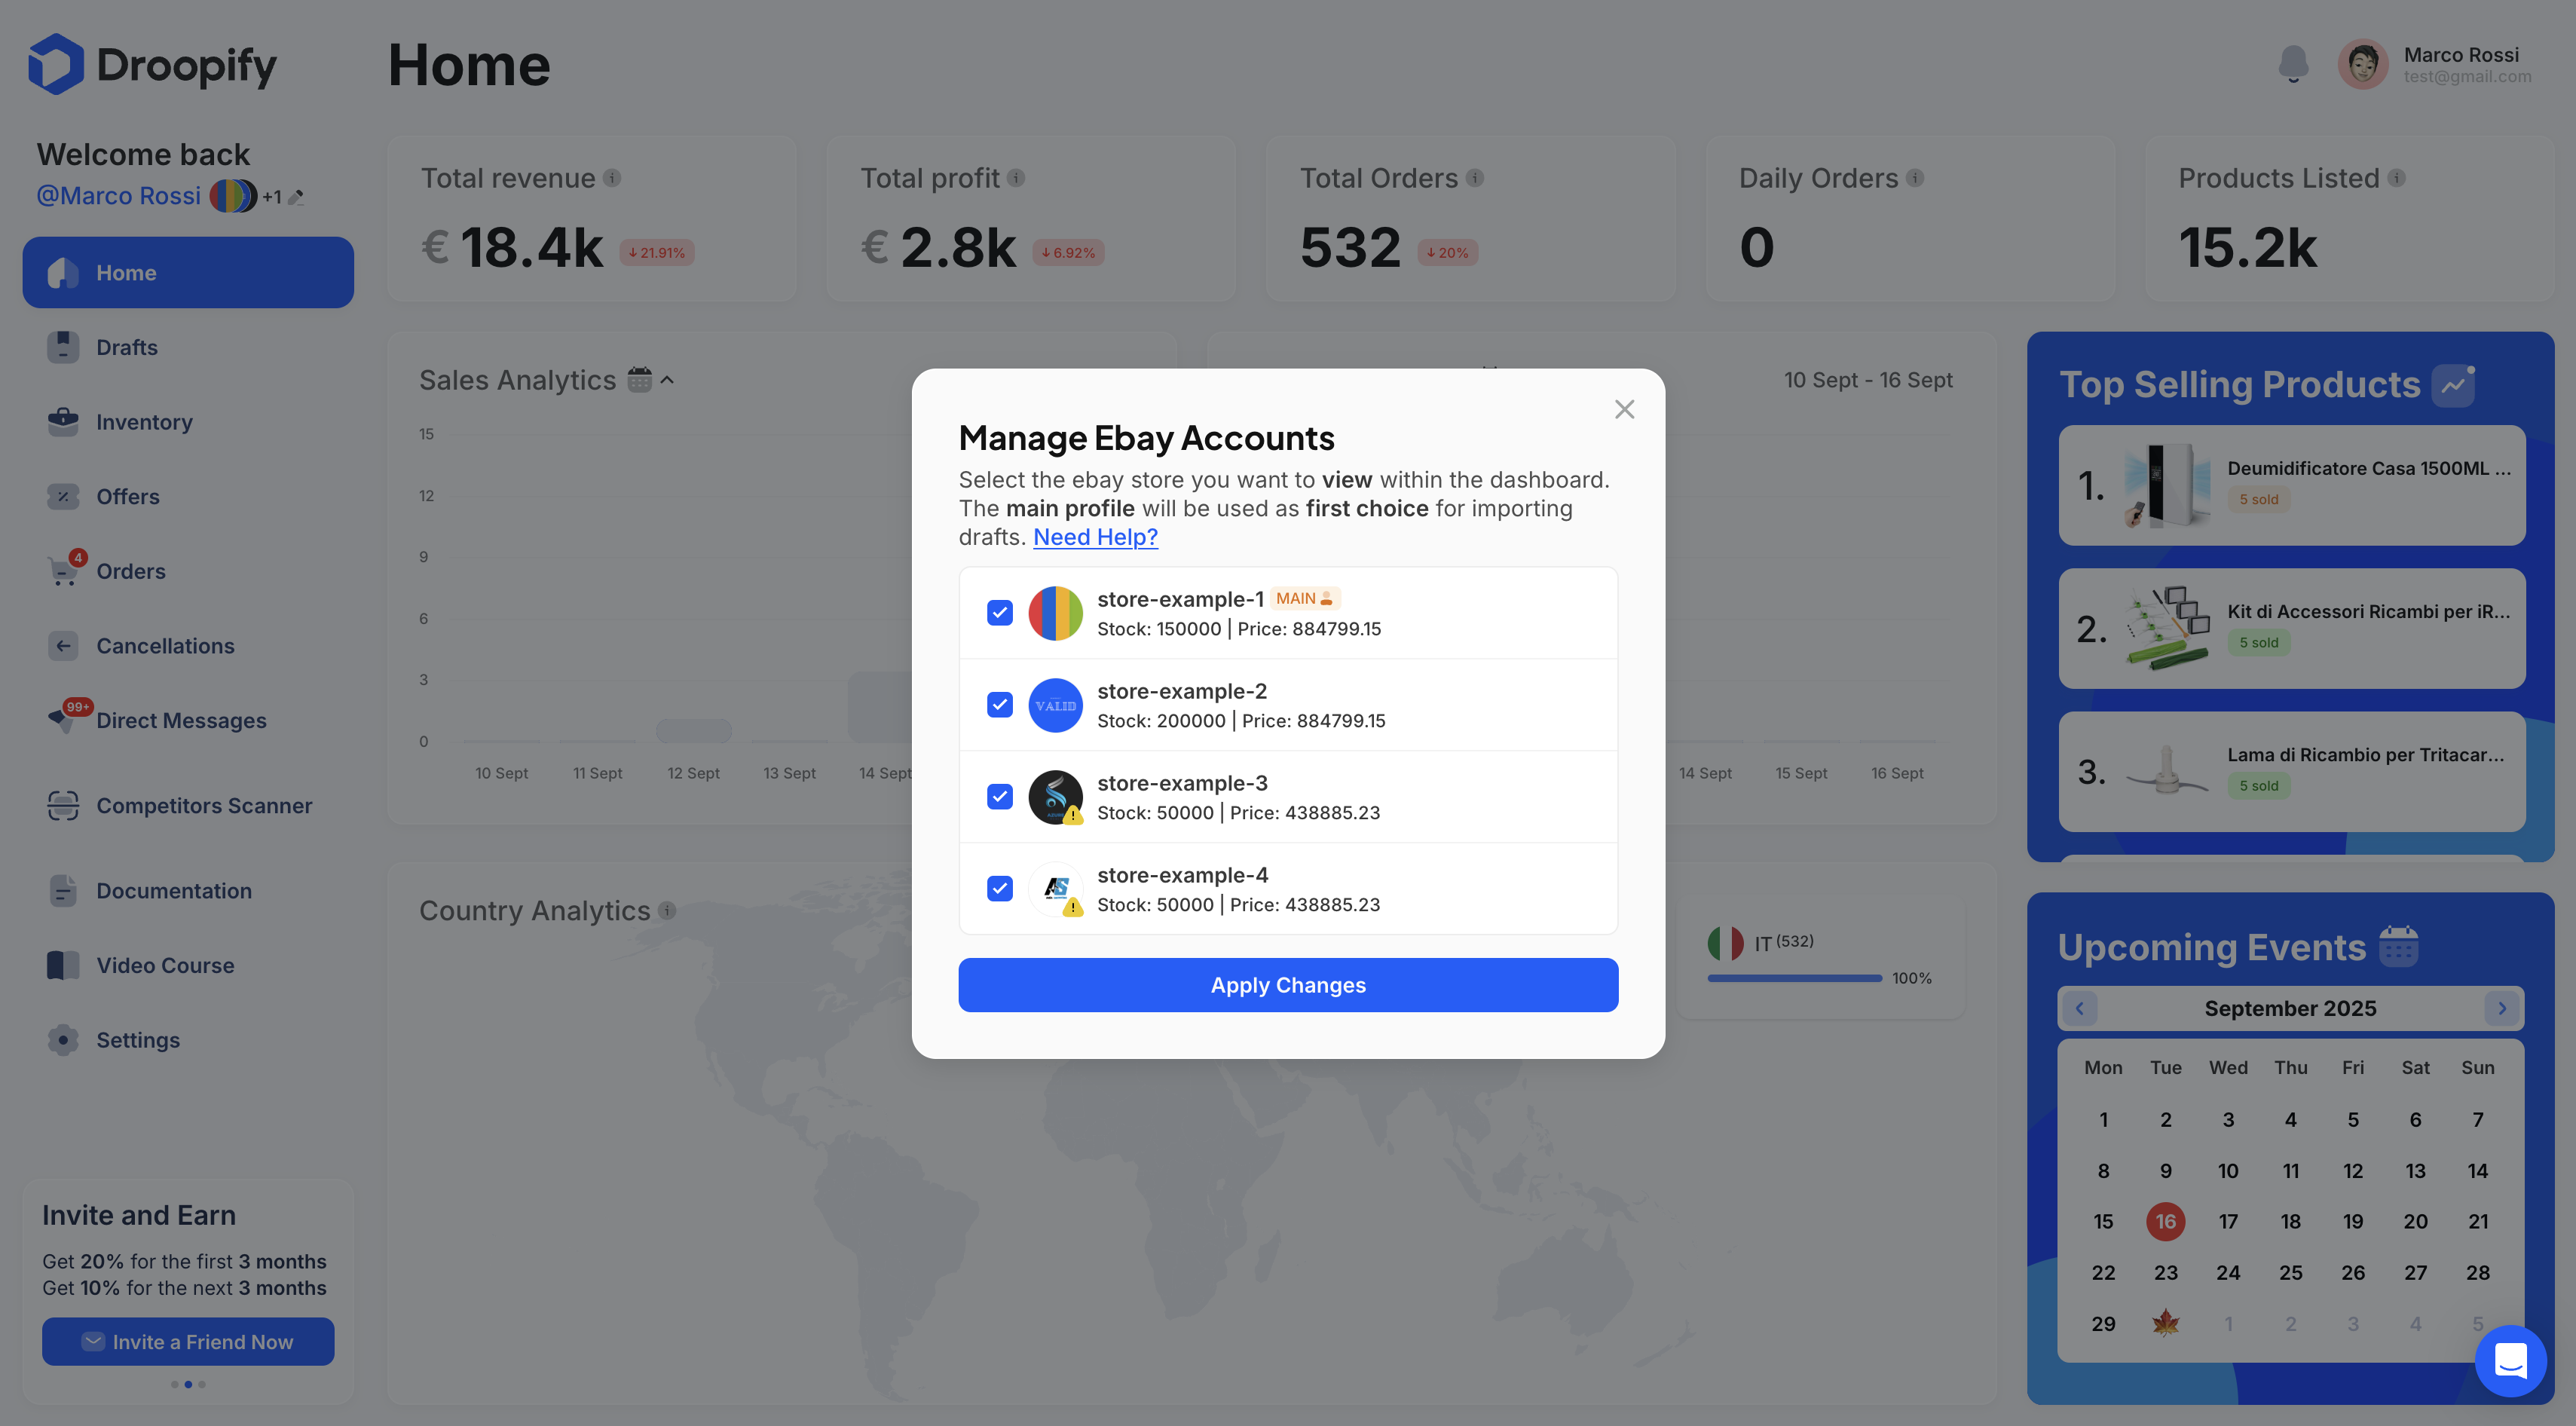Click the Country Analytics info icon
Screen dimensions: 2576x1426
[x=667, y=911]
